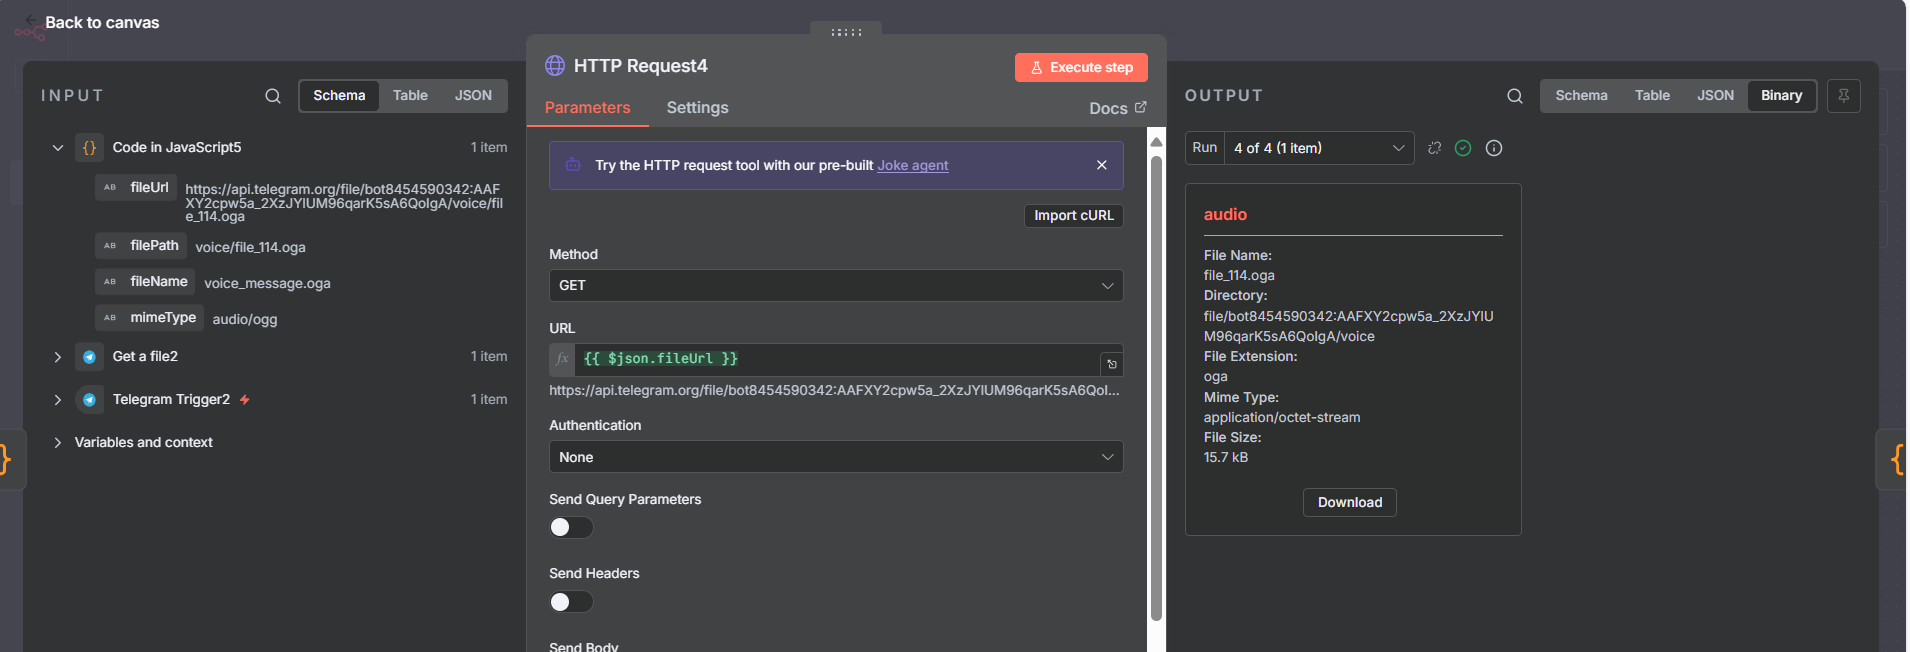
Task: Switch output view to JSON tab
Action: 1714,96
